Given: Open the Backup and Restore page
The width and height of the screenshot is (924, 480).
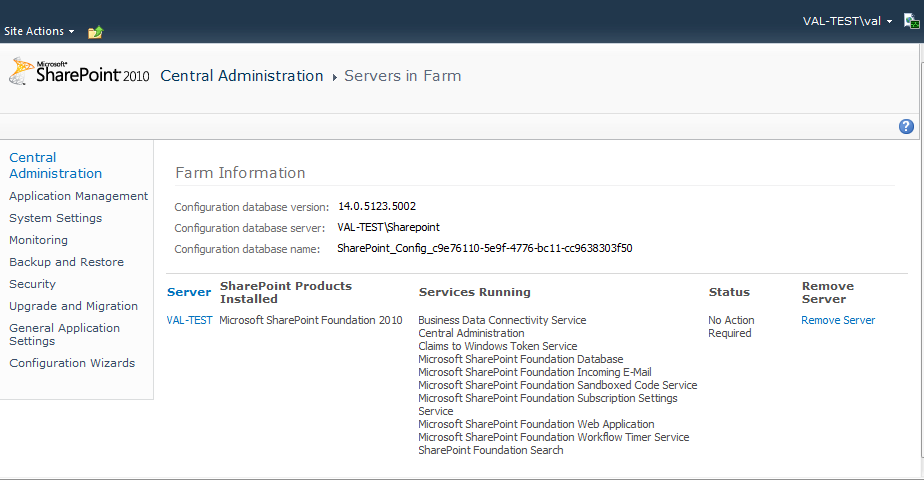Looking at the screenshot, I should coord(66,262).
